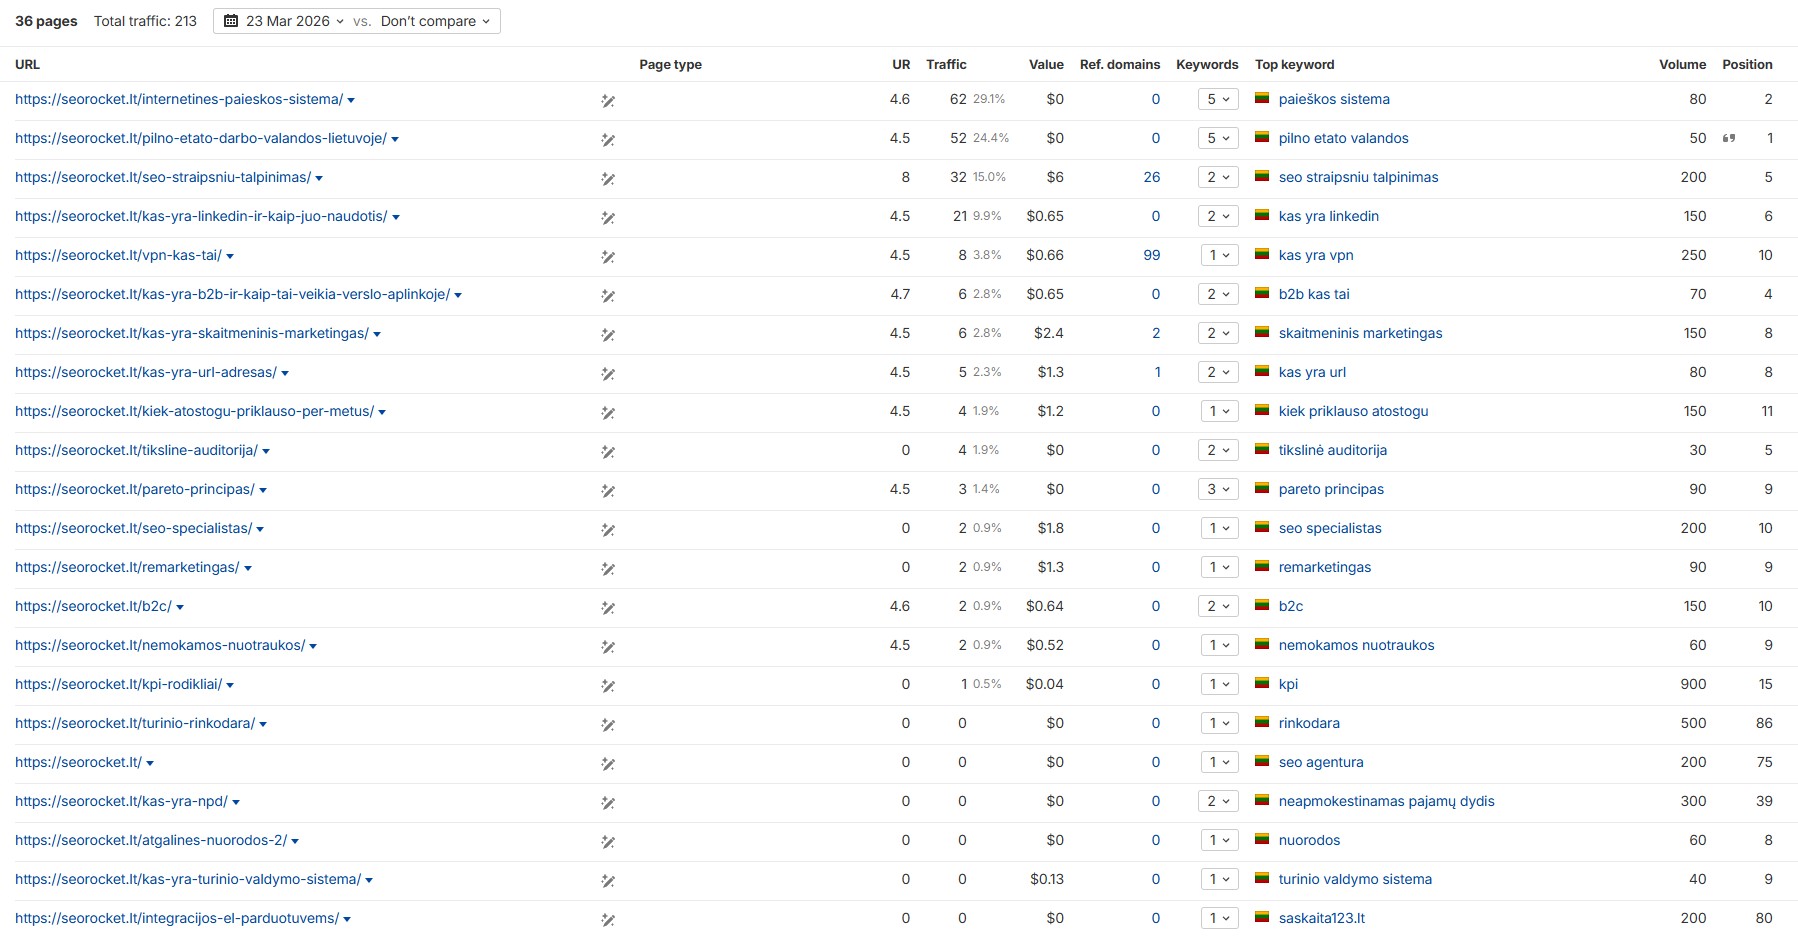Click the inspect icon for kas-yra-linkedin row

pyautogui.click(x=607, y=218)
